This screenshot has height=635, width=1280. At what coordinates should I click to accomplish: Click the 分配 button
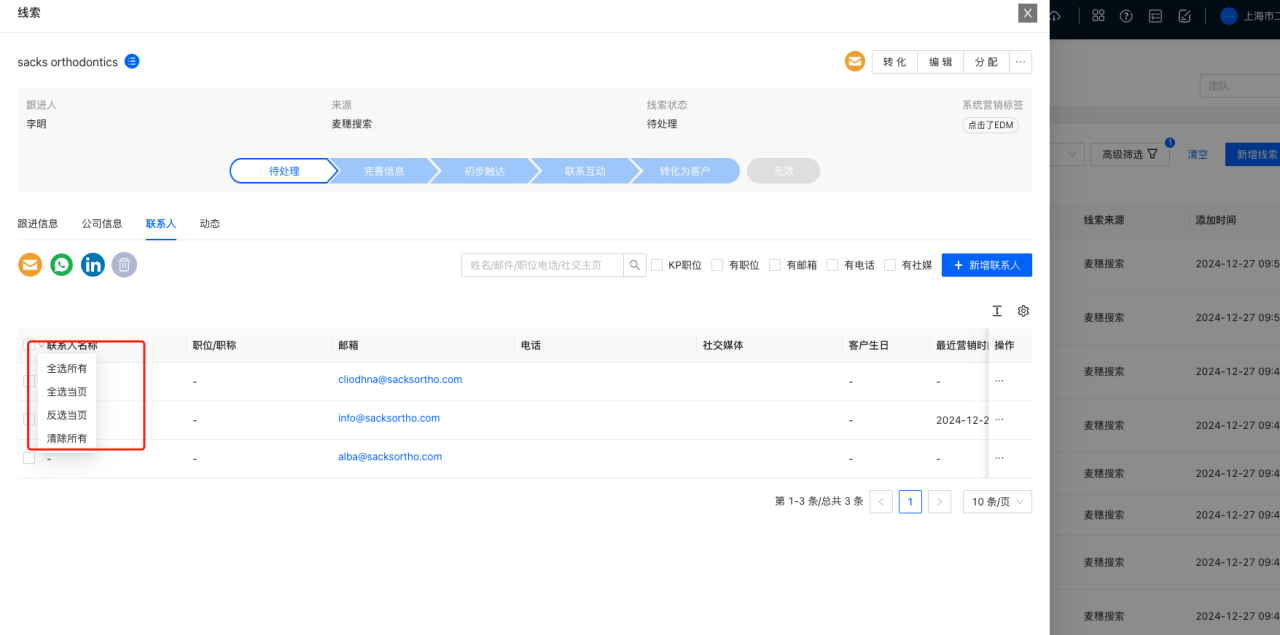(x=986, y=62)
